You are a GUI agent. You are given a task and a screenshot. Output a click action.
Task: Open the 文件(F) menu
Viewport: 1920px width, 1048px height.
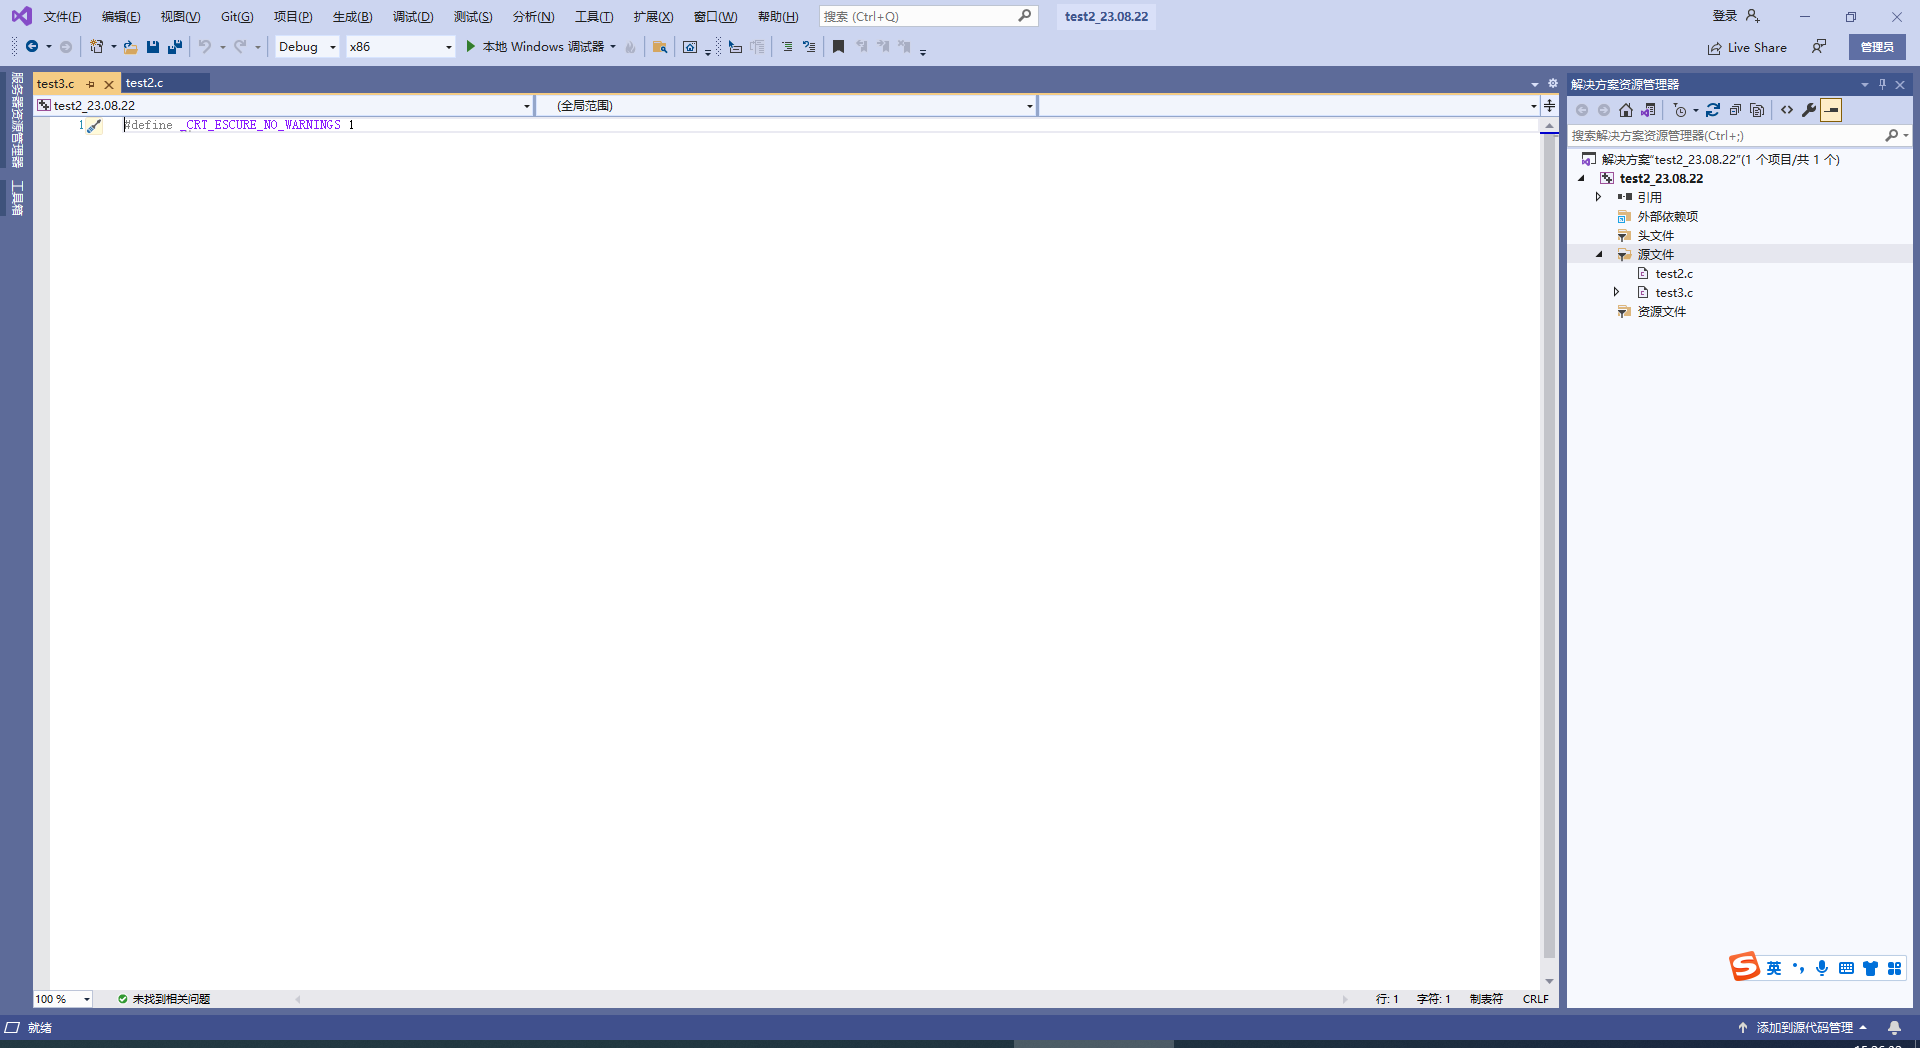pos(63,16)
